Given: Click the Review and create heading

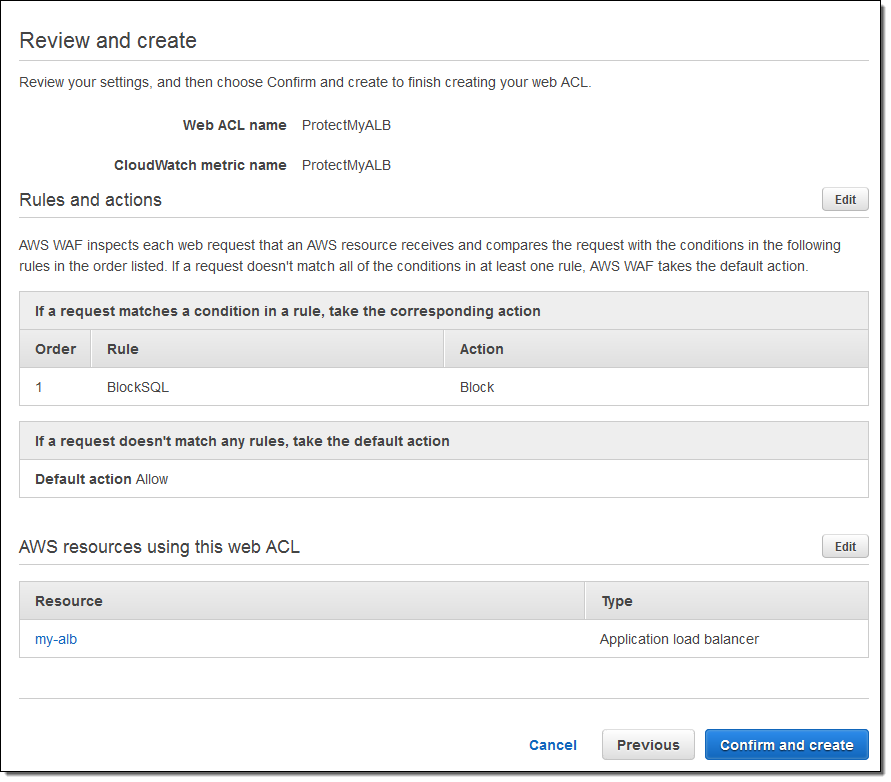Looking at the screenshot, I should click(x=108, y=41).
